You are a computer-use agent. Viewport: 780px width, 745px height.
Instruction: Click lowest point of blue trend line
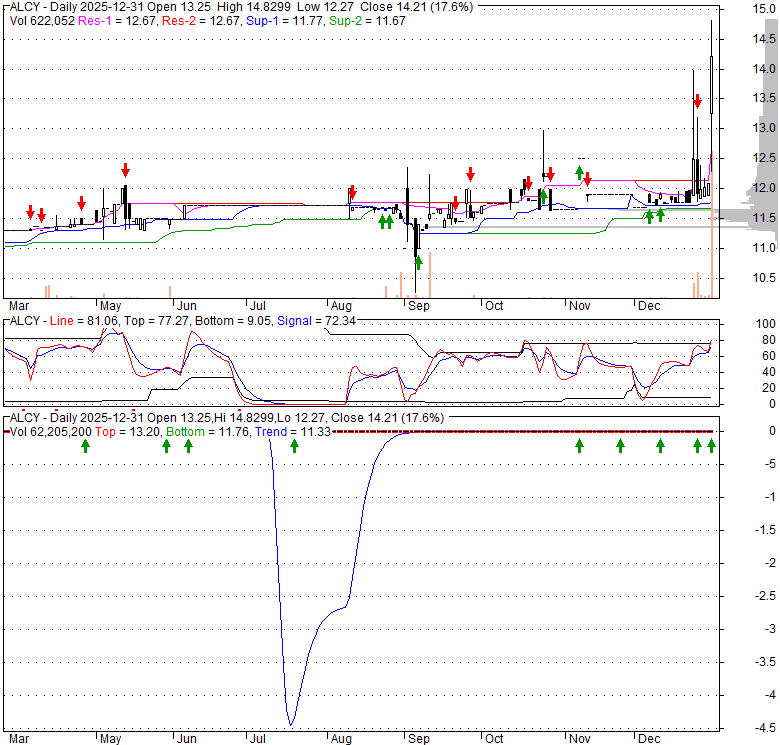(x=290, y=725)
